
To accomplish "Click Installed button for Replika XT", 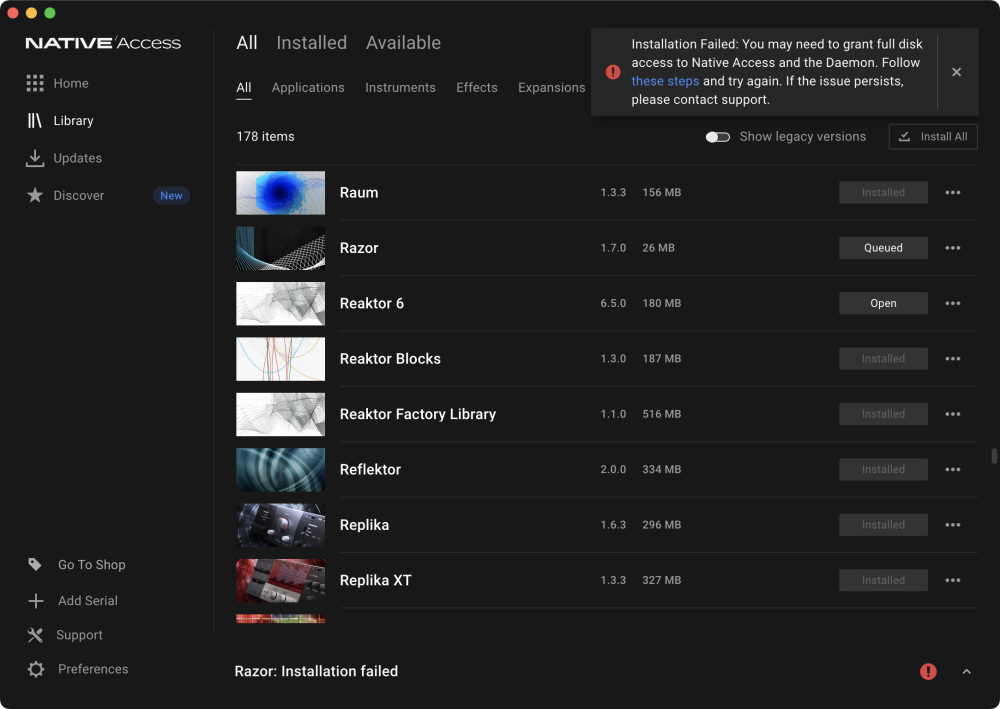I will tap(883, 581).
